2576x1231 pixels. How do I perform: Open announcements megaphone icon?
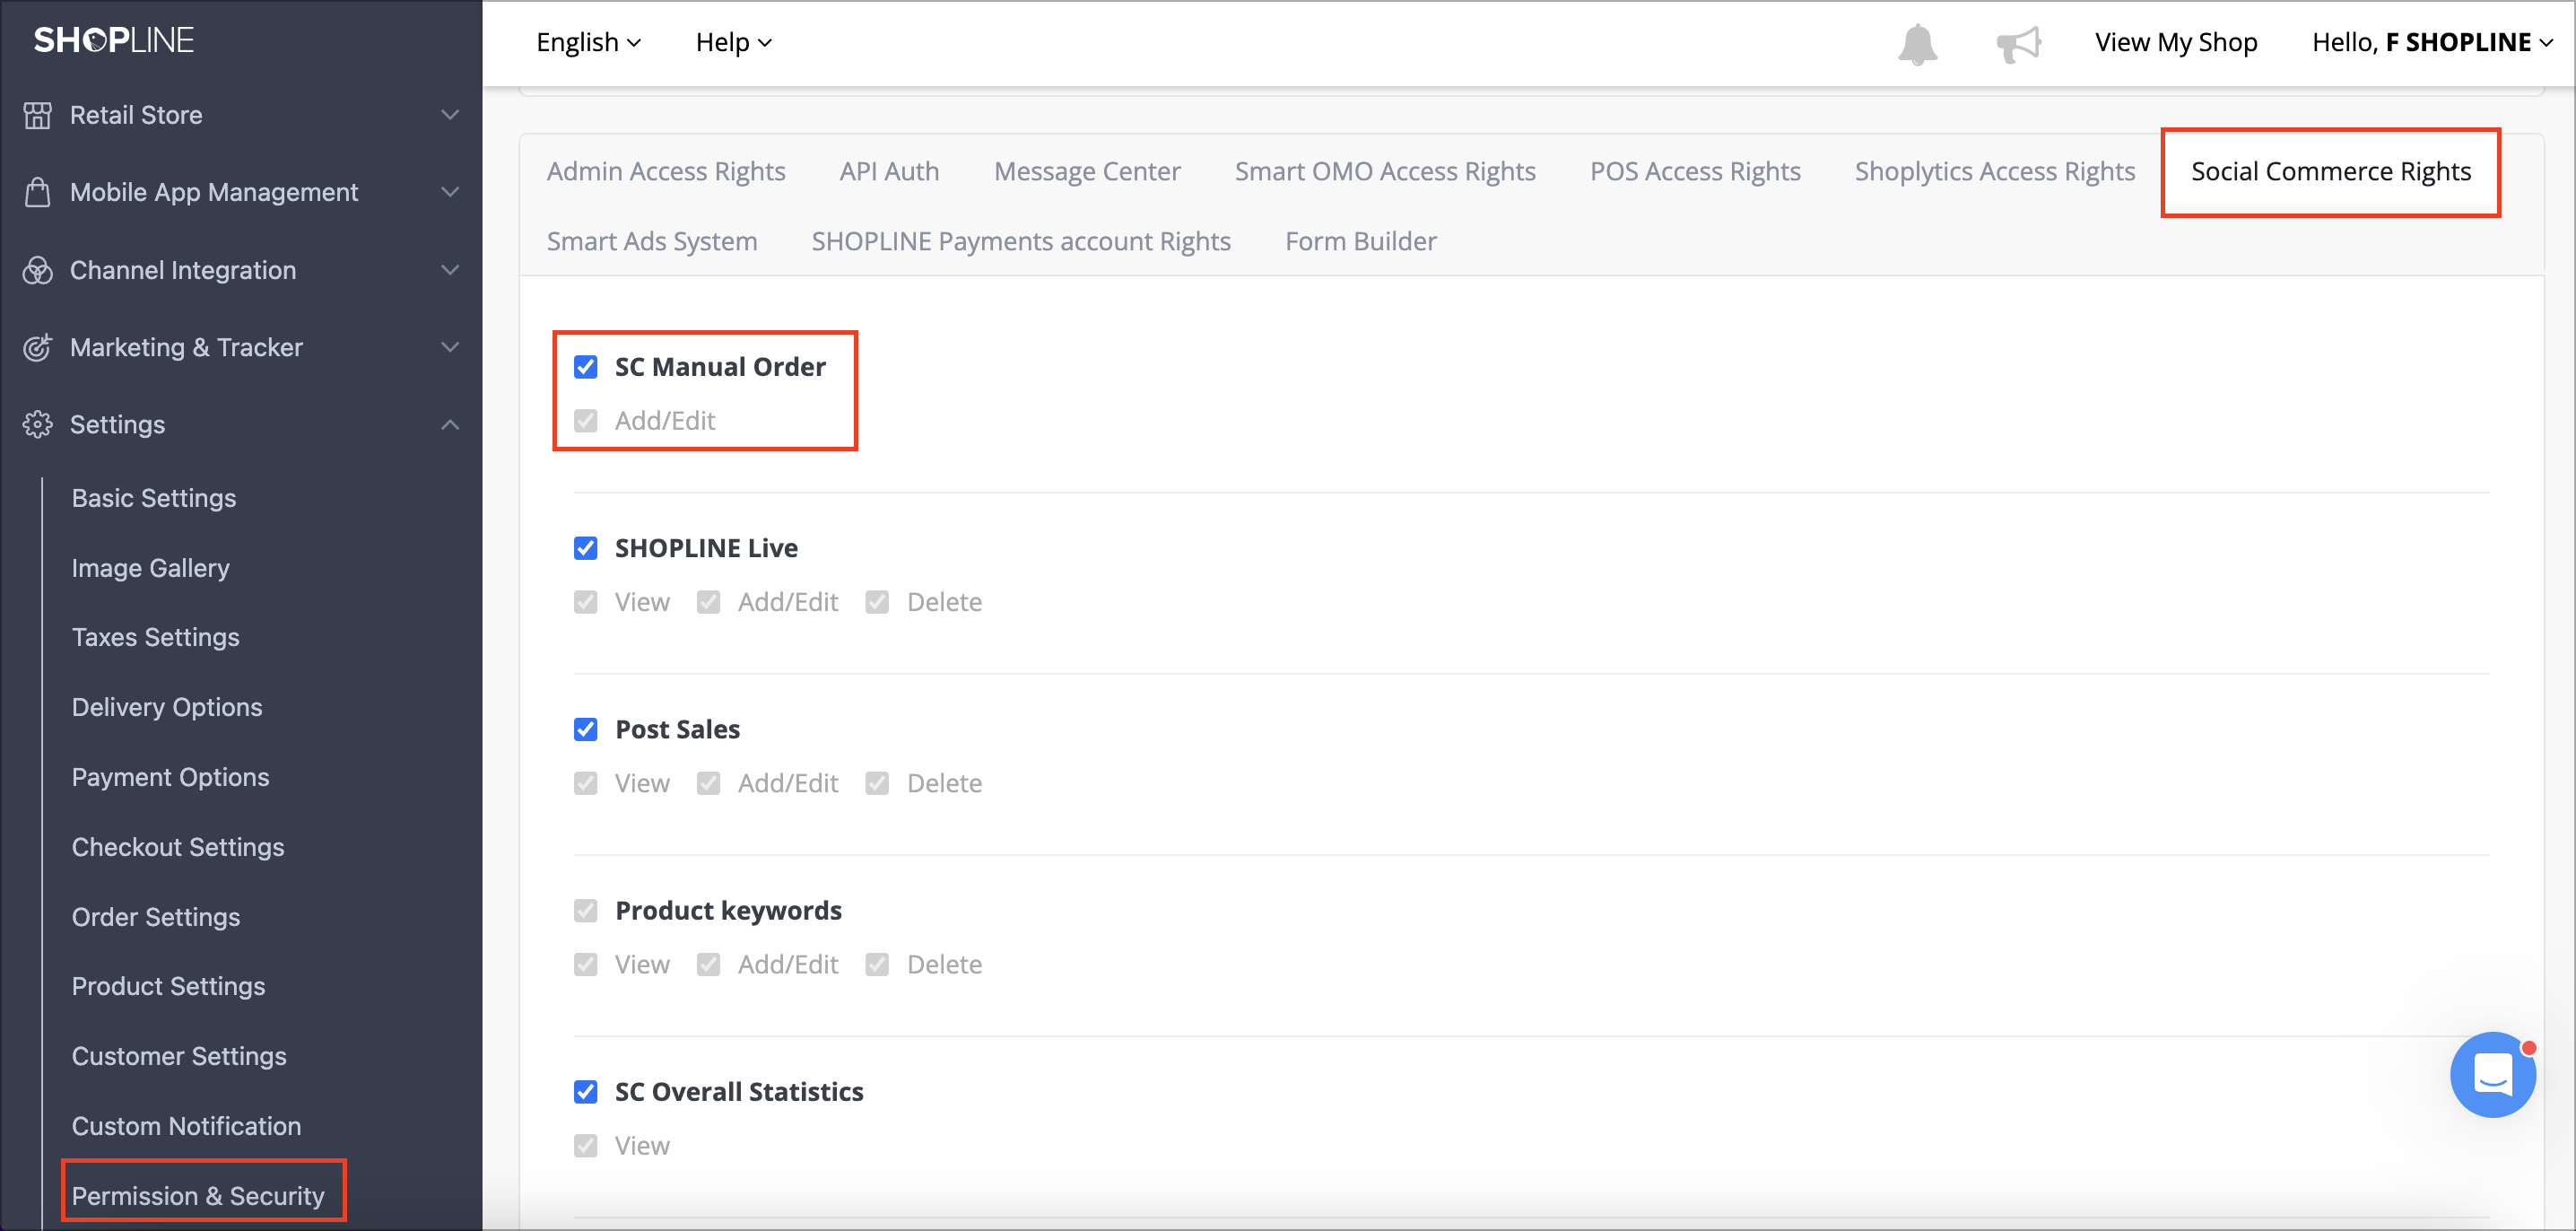coord(2018,44)
